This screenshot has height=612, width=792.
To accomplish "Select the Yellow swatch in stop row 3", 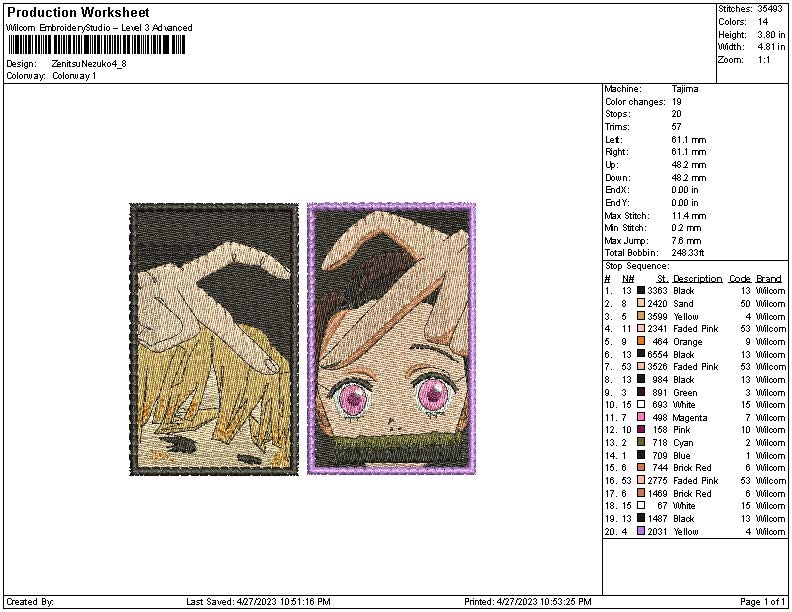I will click(x=641, y=316).
